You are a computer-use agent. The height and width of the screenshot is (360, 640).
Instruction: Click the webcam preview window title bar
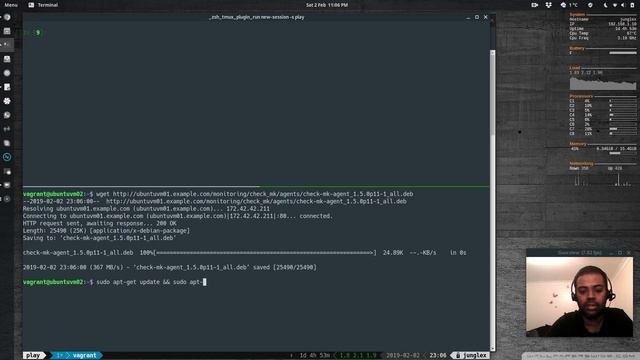pos(579,253)
